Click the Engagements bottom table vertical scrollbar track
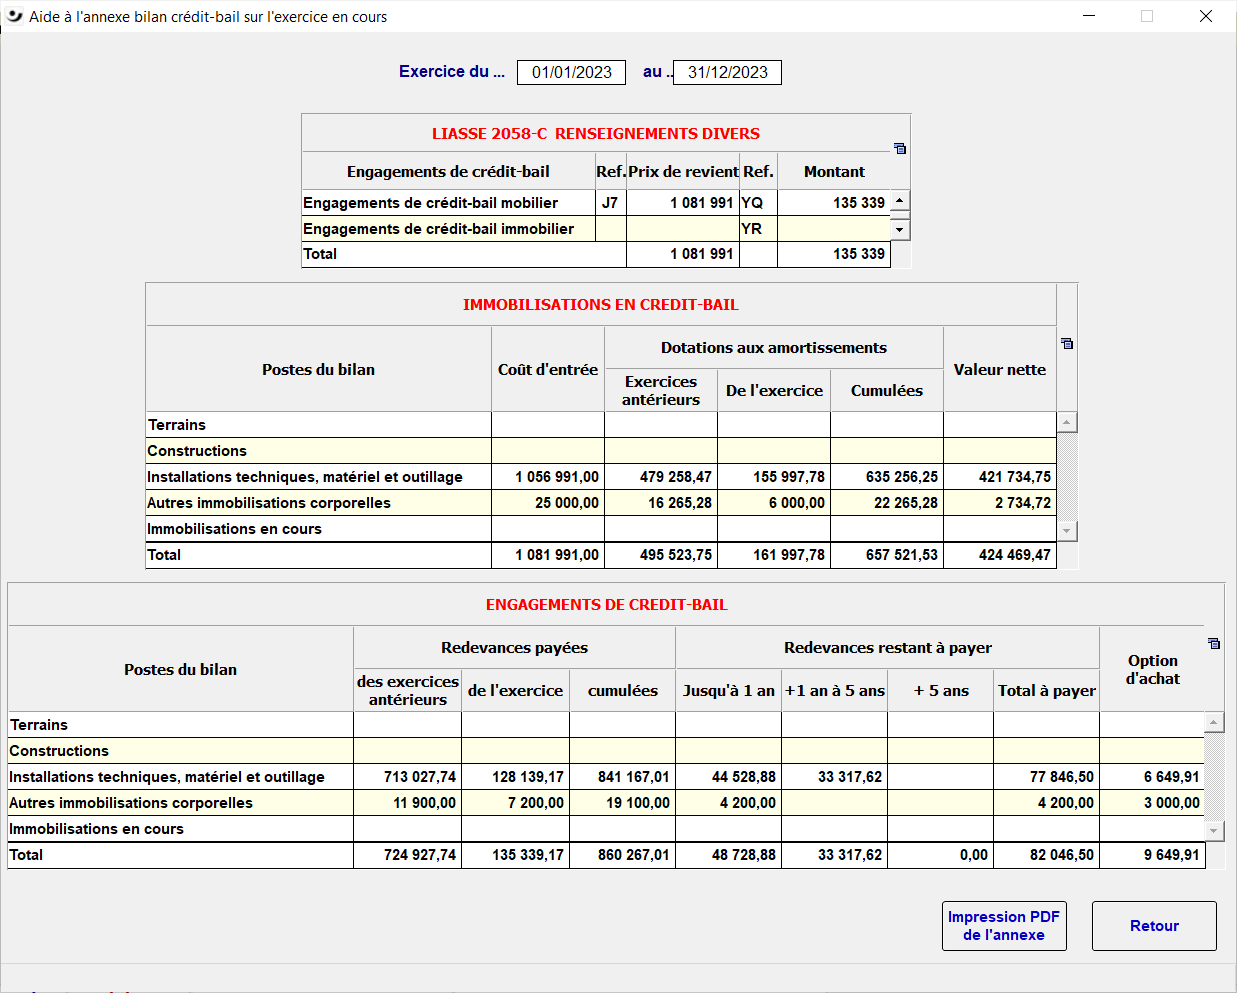Viewport: 1237px width, 993px height. (1214, 776)
